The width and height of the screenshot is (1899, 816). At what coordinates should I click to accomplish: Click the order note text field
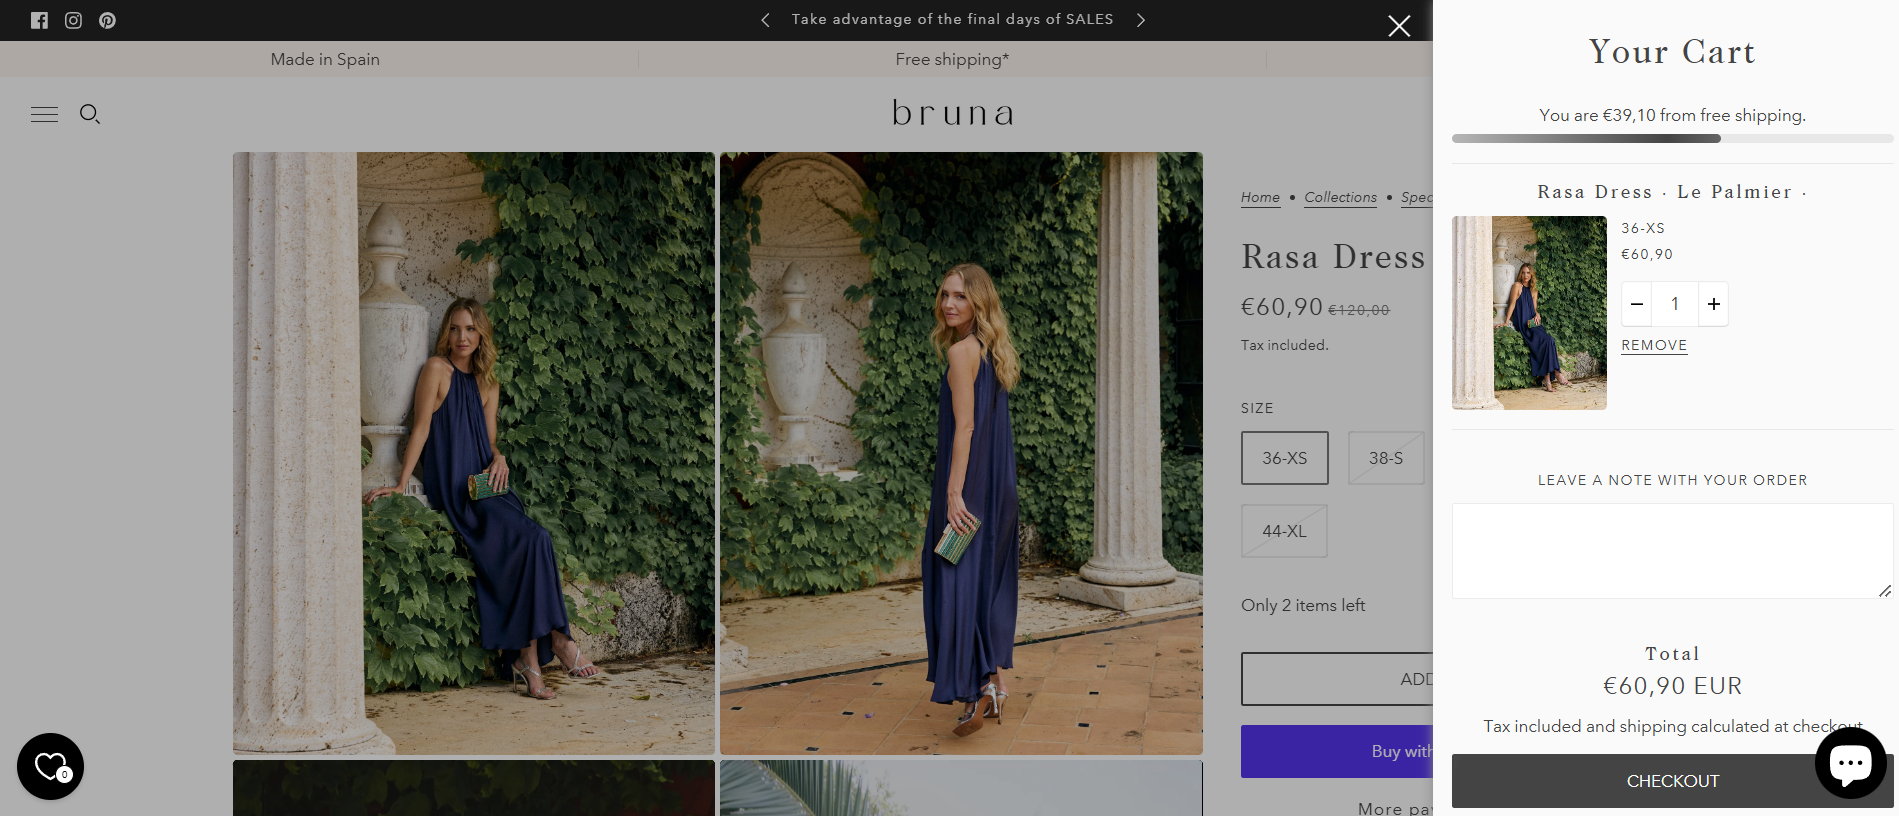tap(1671, 551)
